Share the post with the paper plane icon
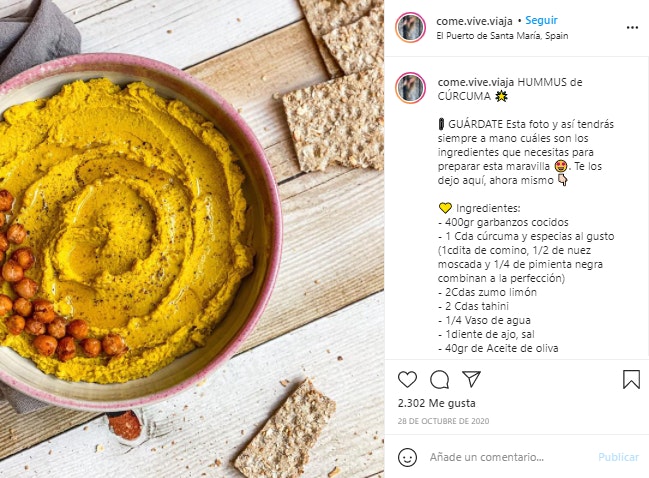This screenshot has height=478, width=649. tap(471, 379)
